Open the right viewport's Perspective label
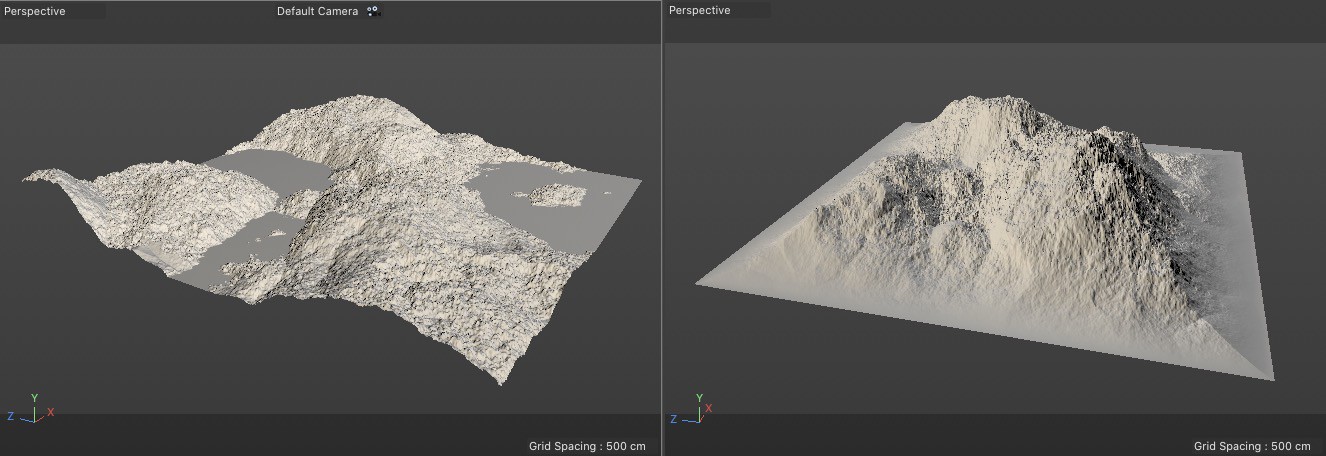 [700, 11]
